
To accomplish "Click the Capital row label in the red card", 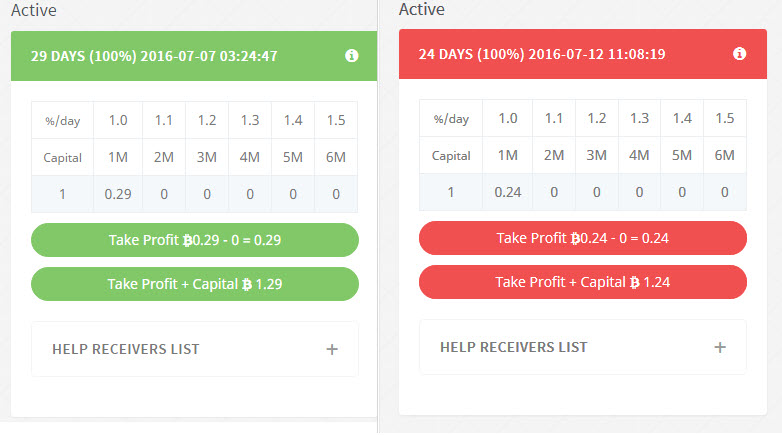I will point(450,155).
